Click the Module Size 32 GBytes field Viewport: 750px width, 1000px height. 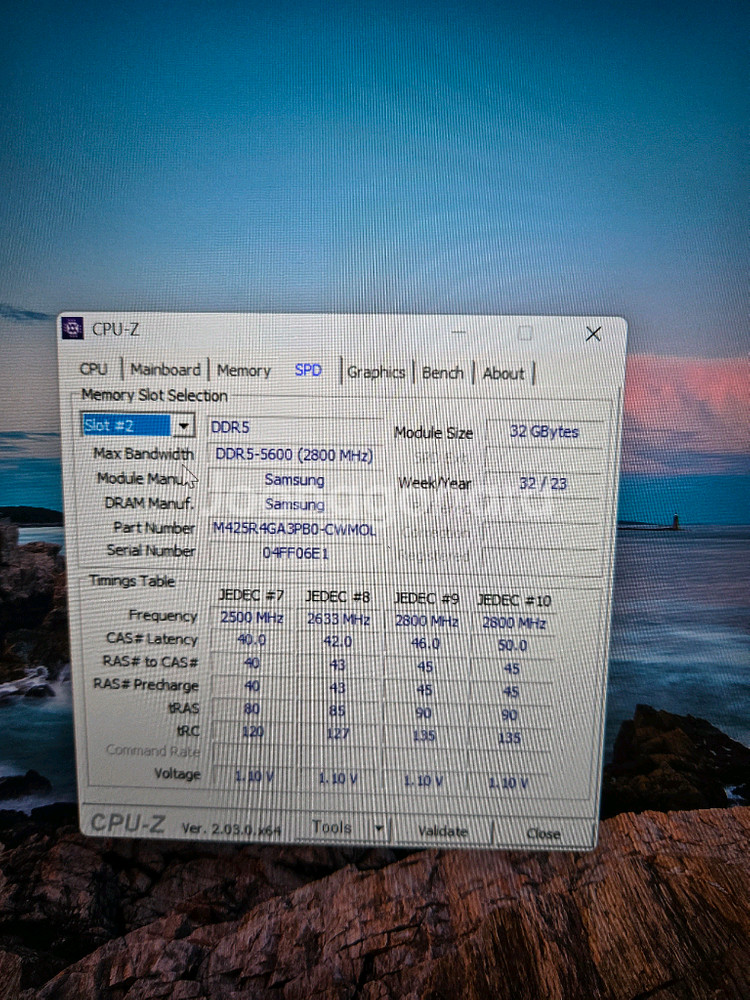544,432
